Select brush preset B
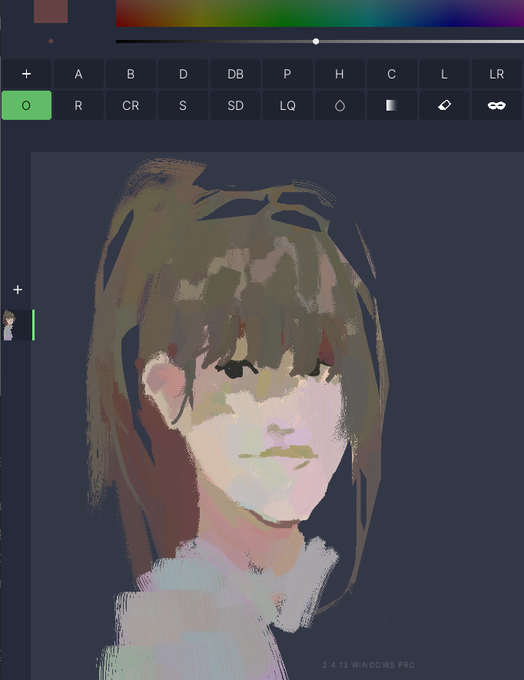Viewport: 524px width, 680px height. click(131, 74)
